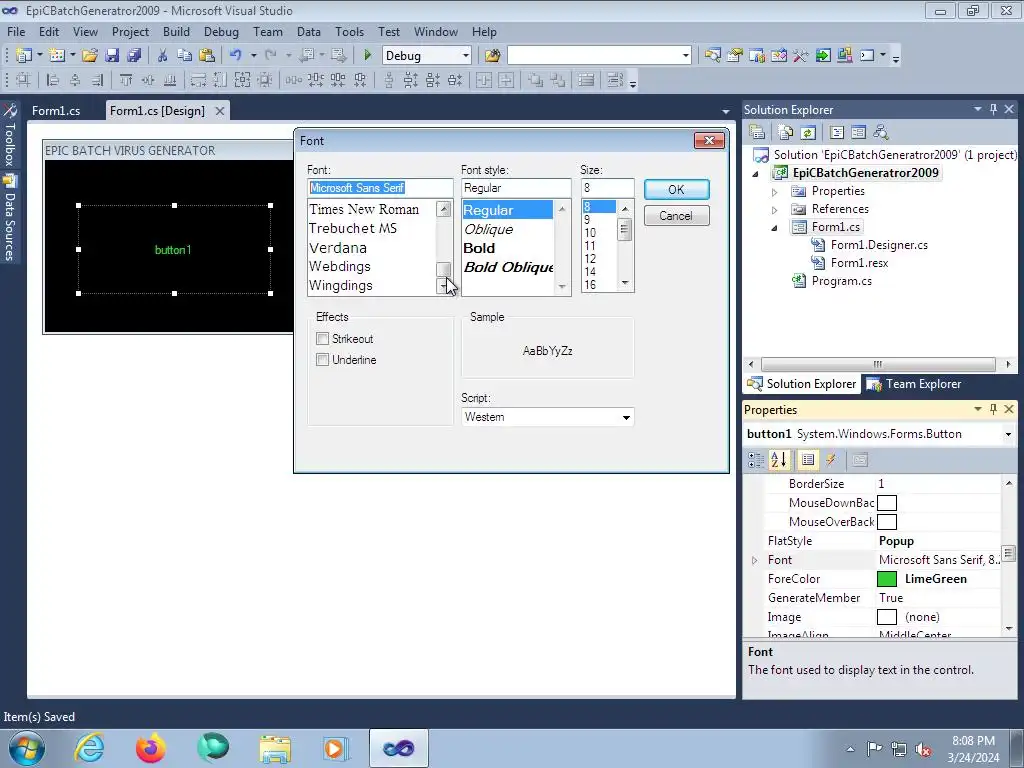The image size is (1024, 768).
Task: Open the Script Western dropdown
Action: (626, 417)
